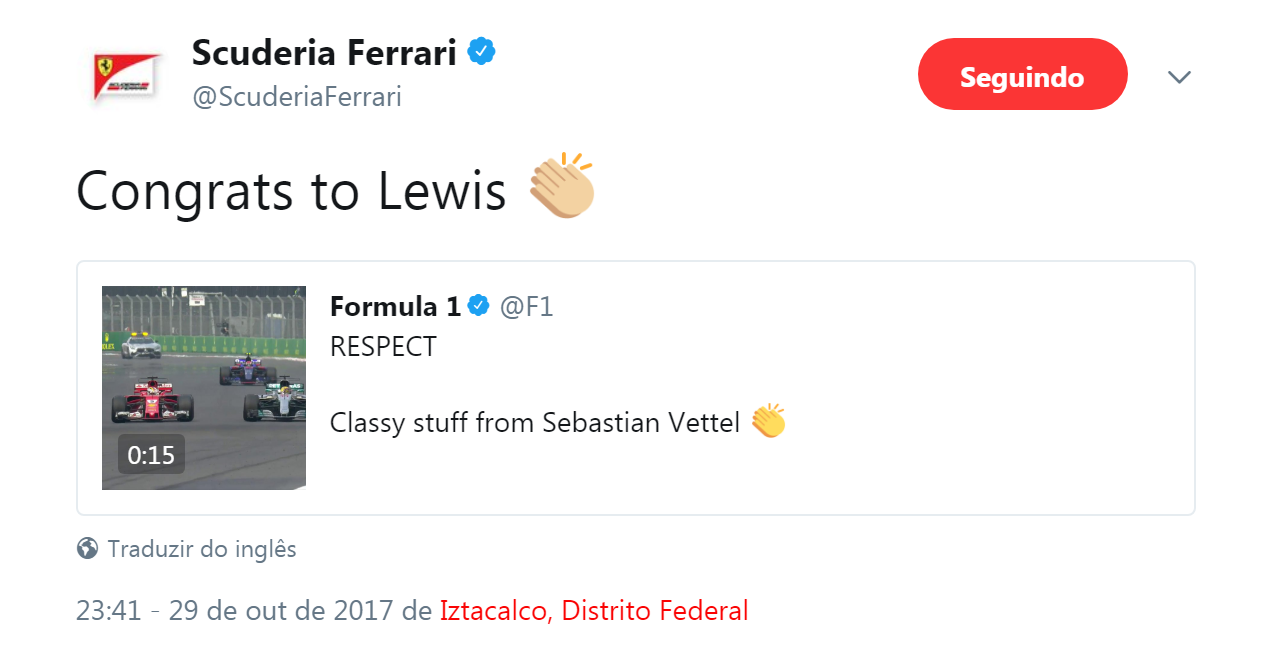Click the @F1 handle
The width and height of the screenshot is (1275, 651).
pyautogui.click(x=526, y=306)
